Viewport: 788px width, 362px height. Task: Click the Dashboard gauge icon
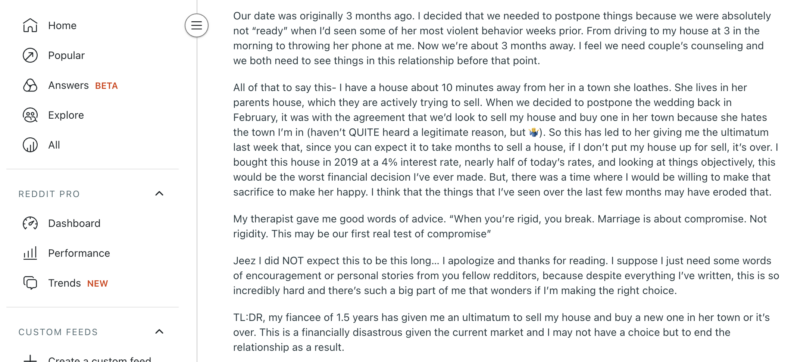click(30, 223)
